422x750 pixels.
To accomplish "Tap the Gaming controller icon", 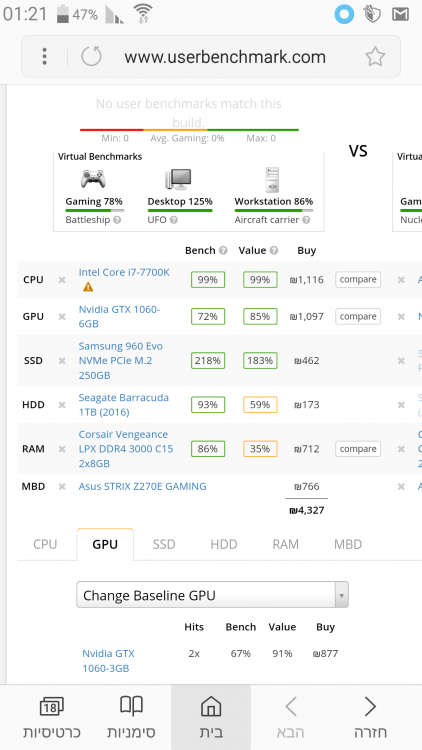I will pyautogui.click(x=93, y=179).
